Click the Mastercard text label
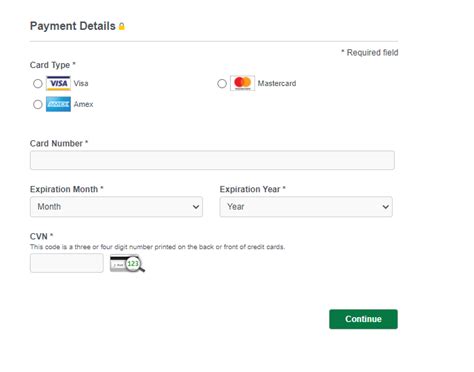The image size is (474, 372). [277, 83]
